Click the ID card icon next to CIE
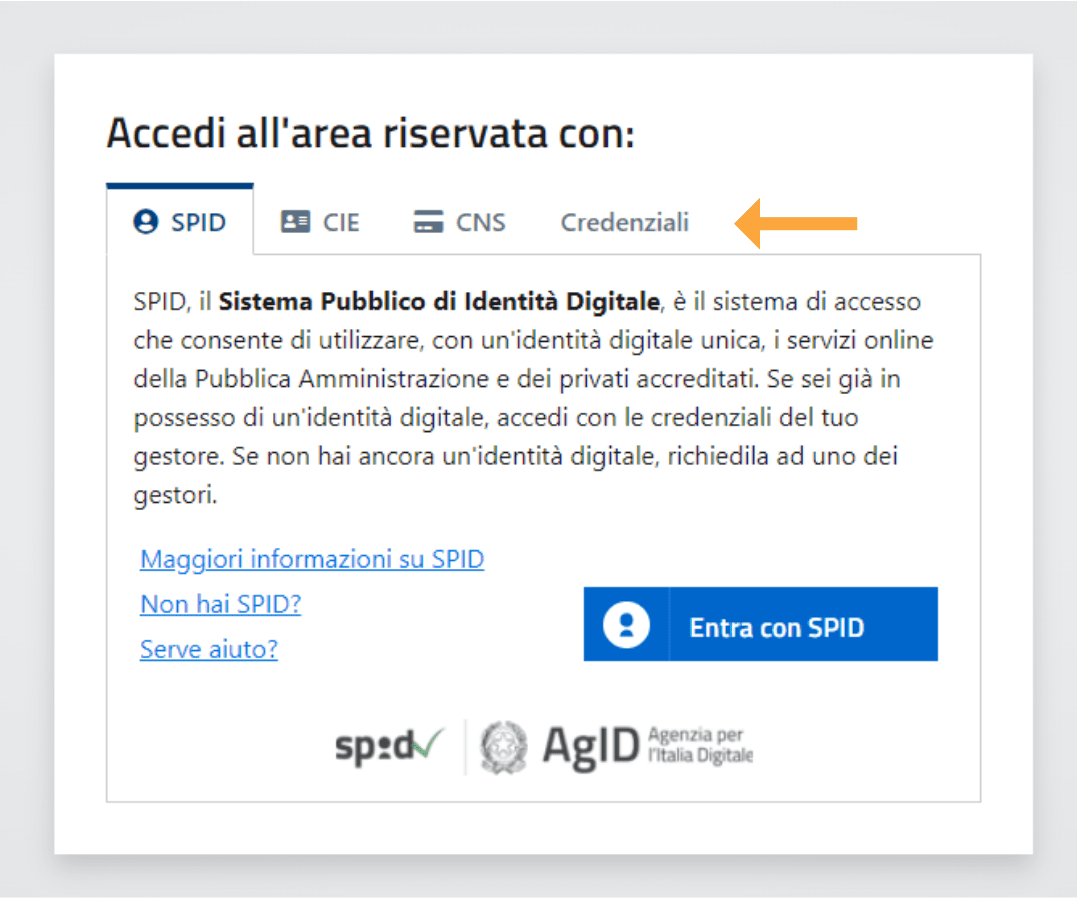 294,222
